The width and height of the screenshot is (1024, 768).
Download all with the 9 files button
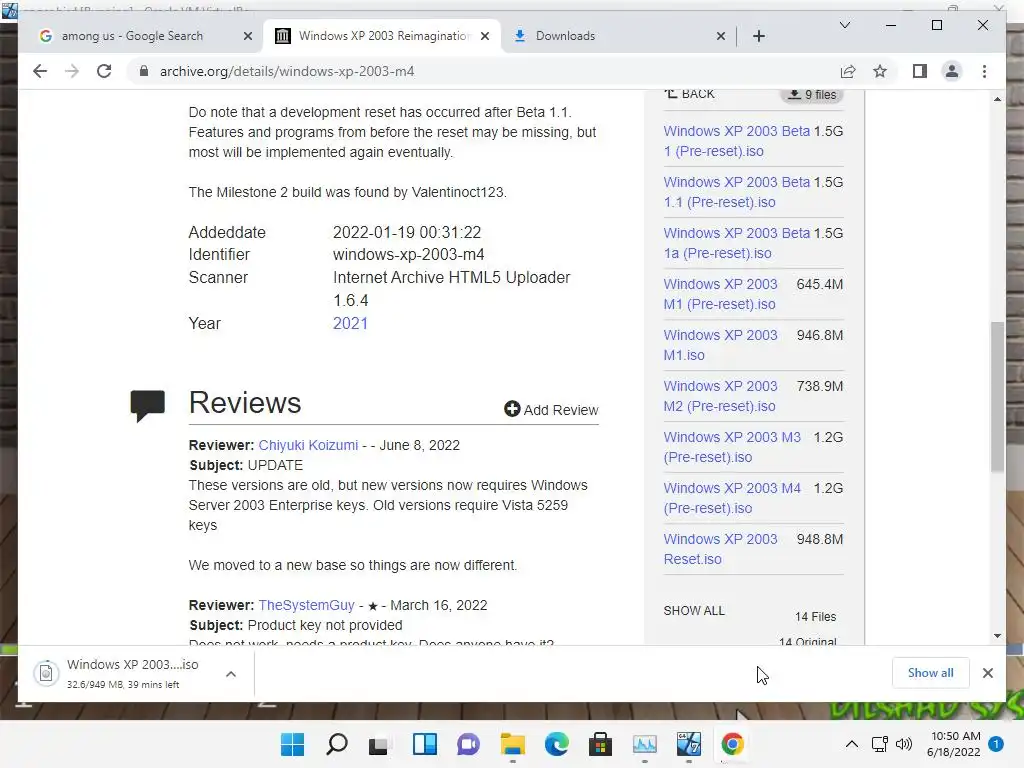[812, 95]
